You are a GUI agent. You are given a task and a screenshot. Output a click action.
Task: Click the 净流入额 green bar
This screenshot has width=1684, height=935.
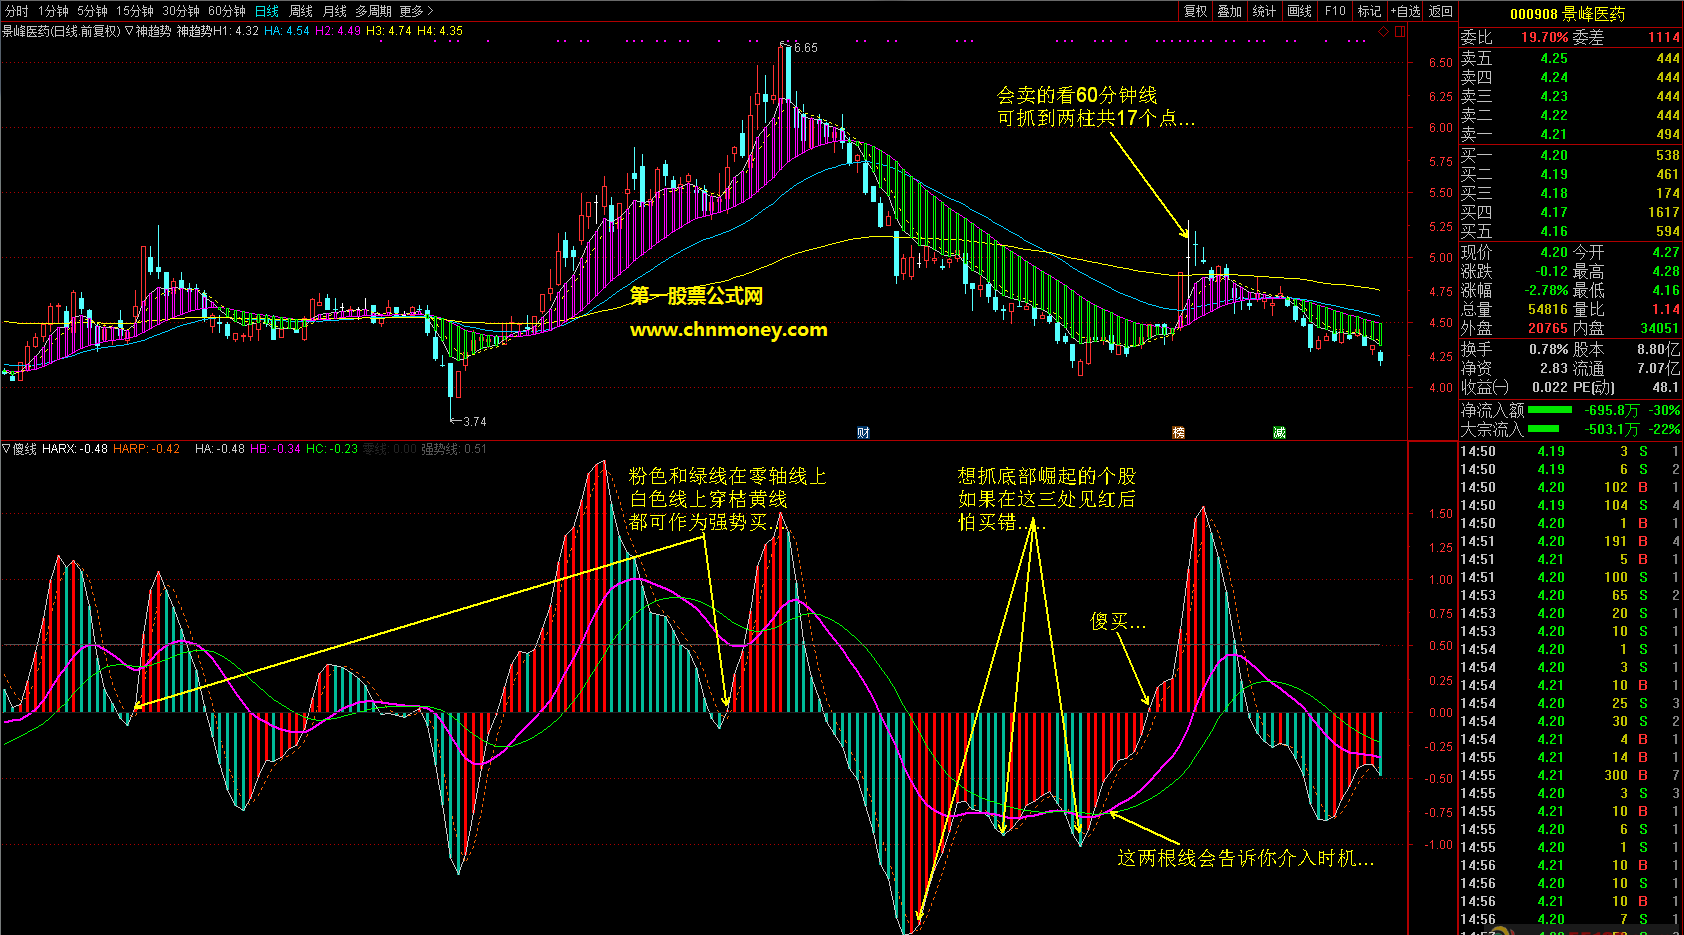(x=1550, y=410)
